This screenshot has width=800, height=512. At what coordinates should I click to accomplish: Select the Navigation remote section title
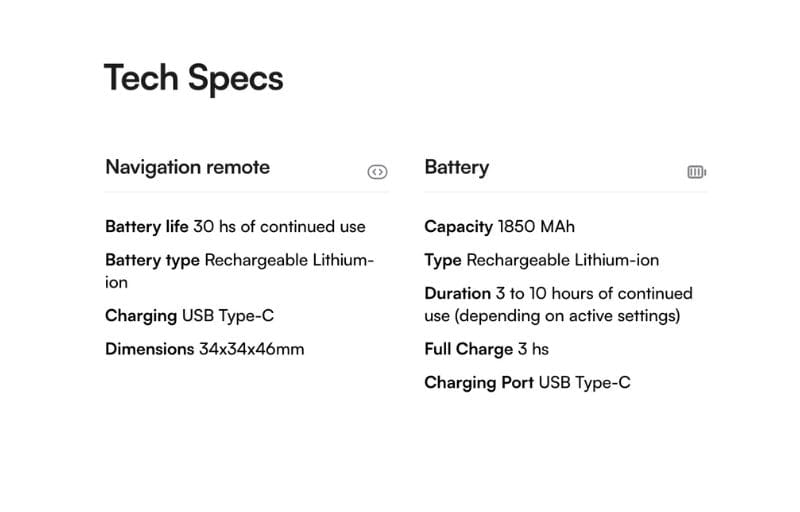pos(187,167)
